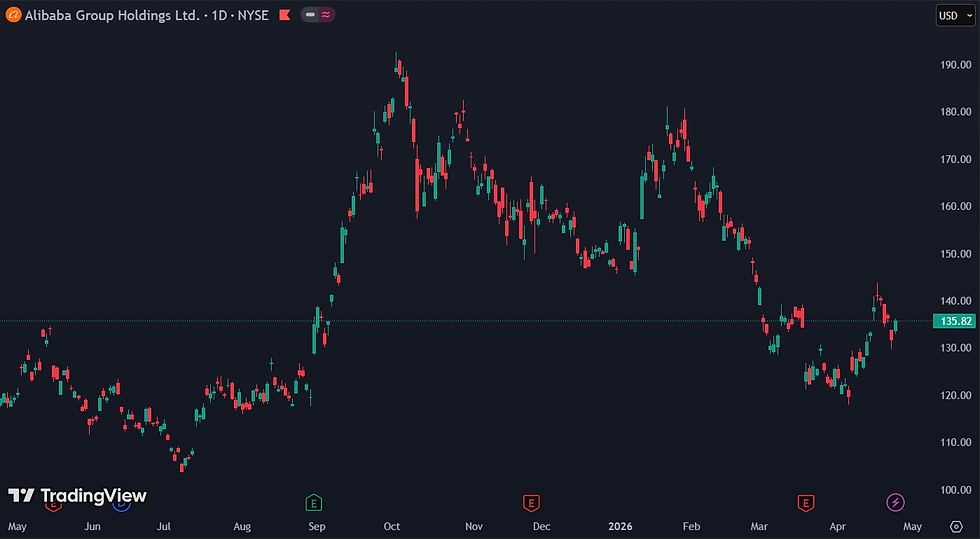Click the orange Alibaba logo icon
980x539 pixels.
[x=13, y=15]
